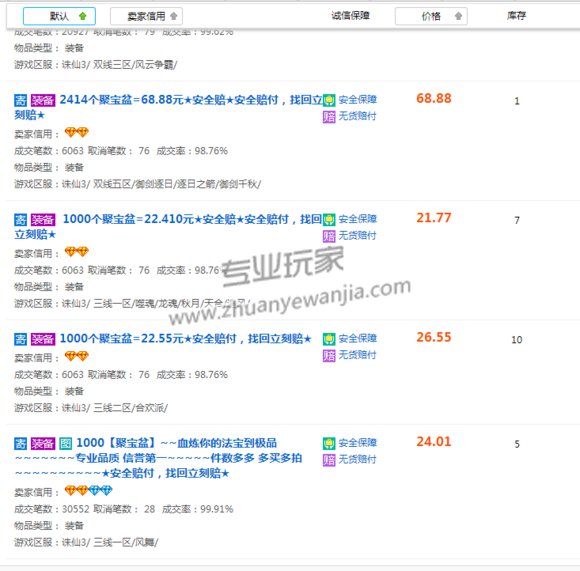Click the green arrow on 默认 sort
Image resolution: width=580 pixels, height=571 pixels.
[82, 16]
